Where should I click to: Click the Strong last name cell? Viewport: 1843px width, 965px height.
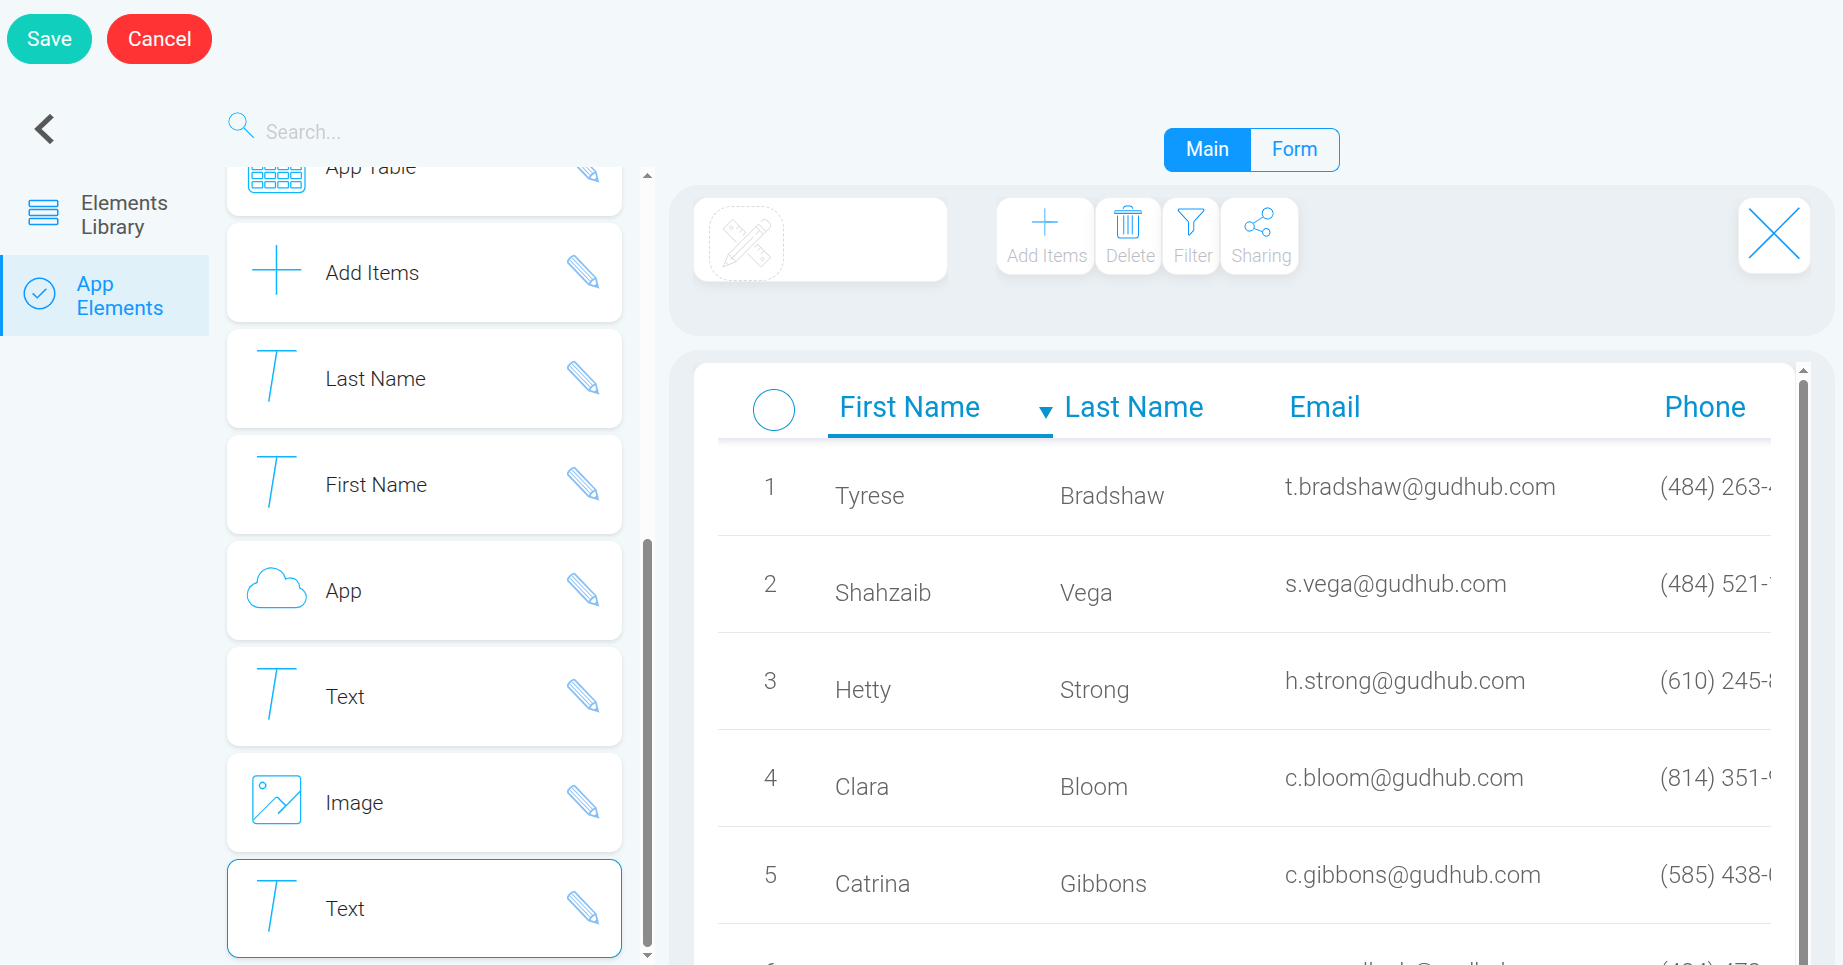point(1095,690)
